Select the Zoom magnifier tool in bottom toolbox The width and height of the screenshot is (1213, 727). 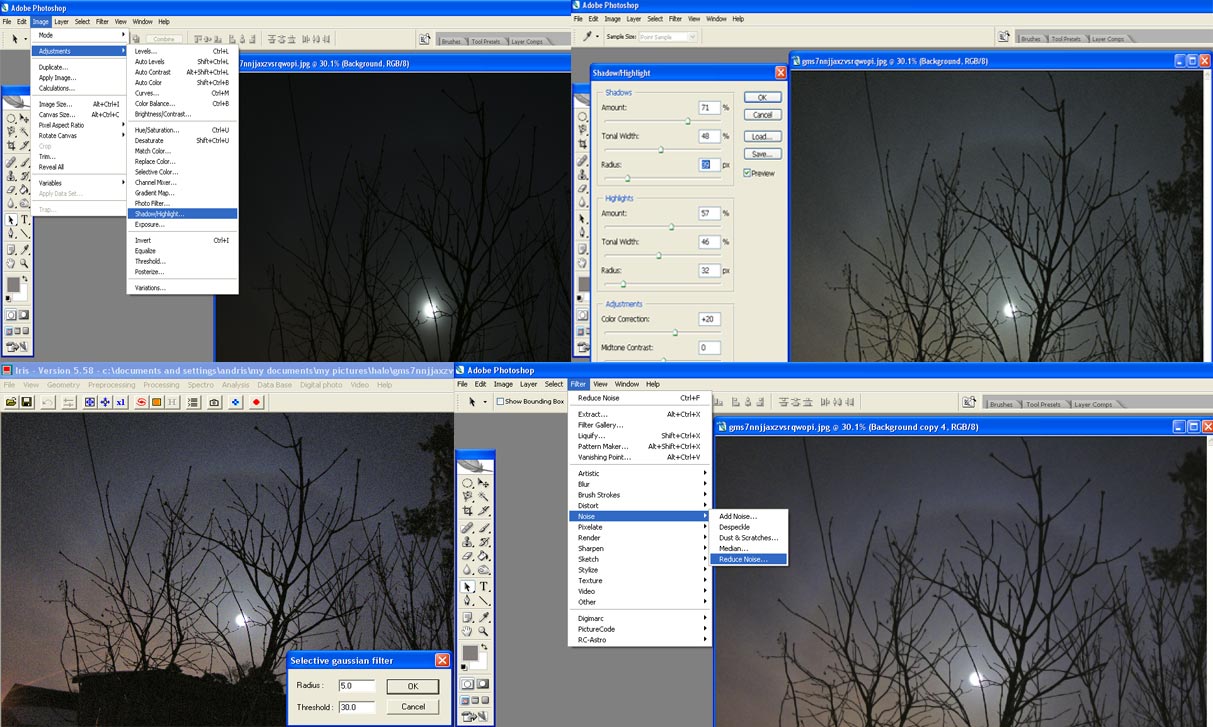point(484,632)
